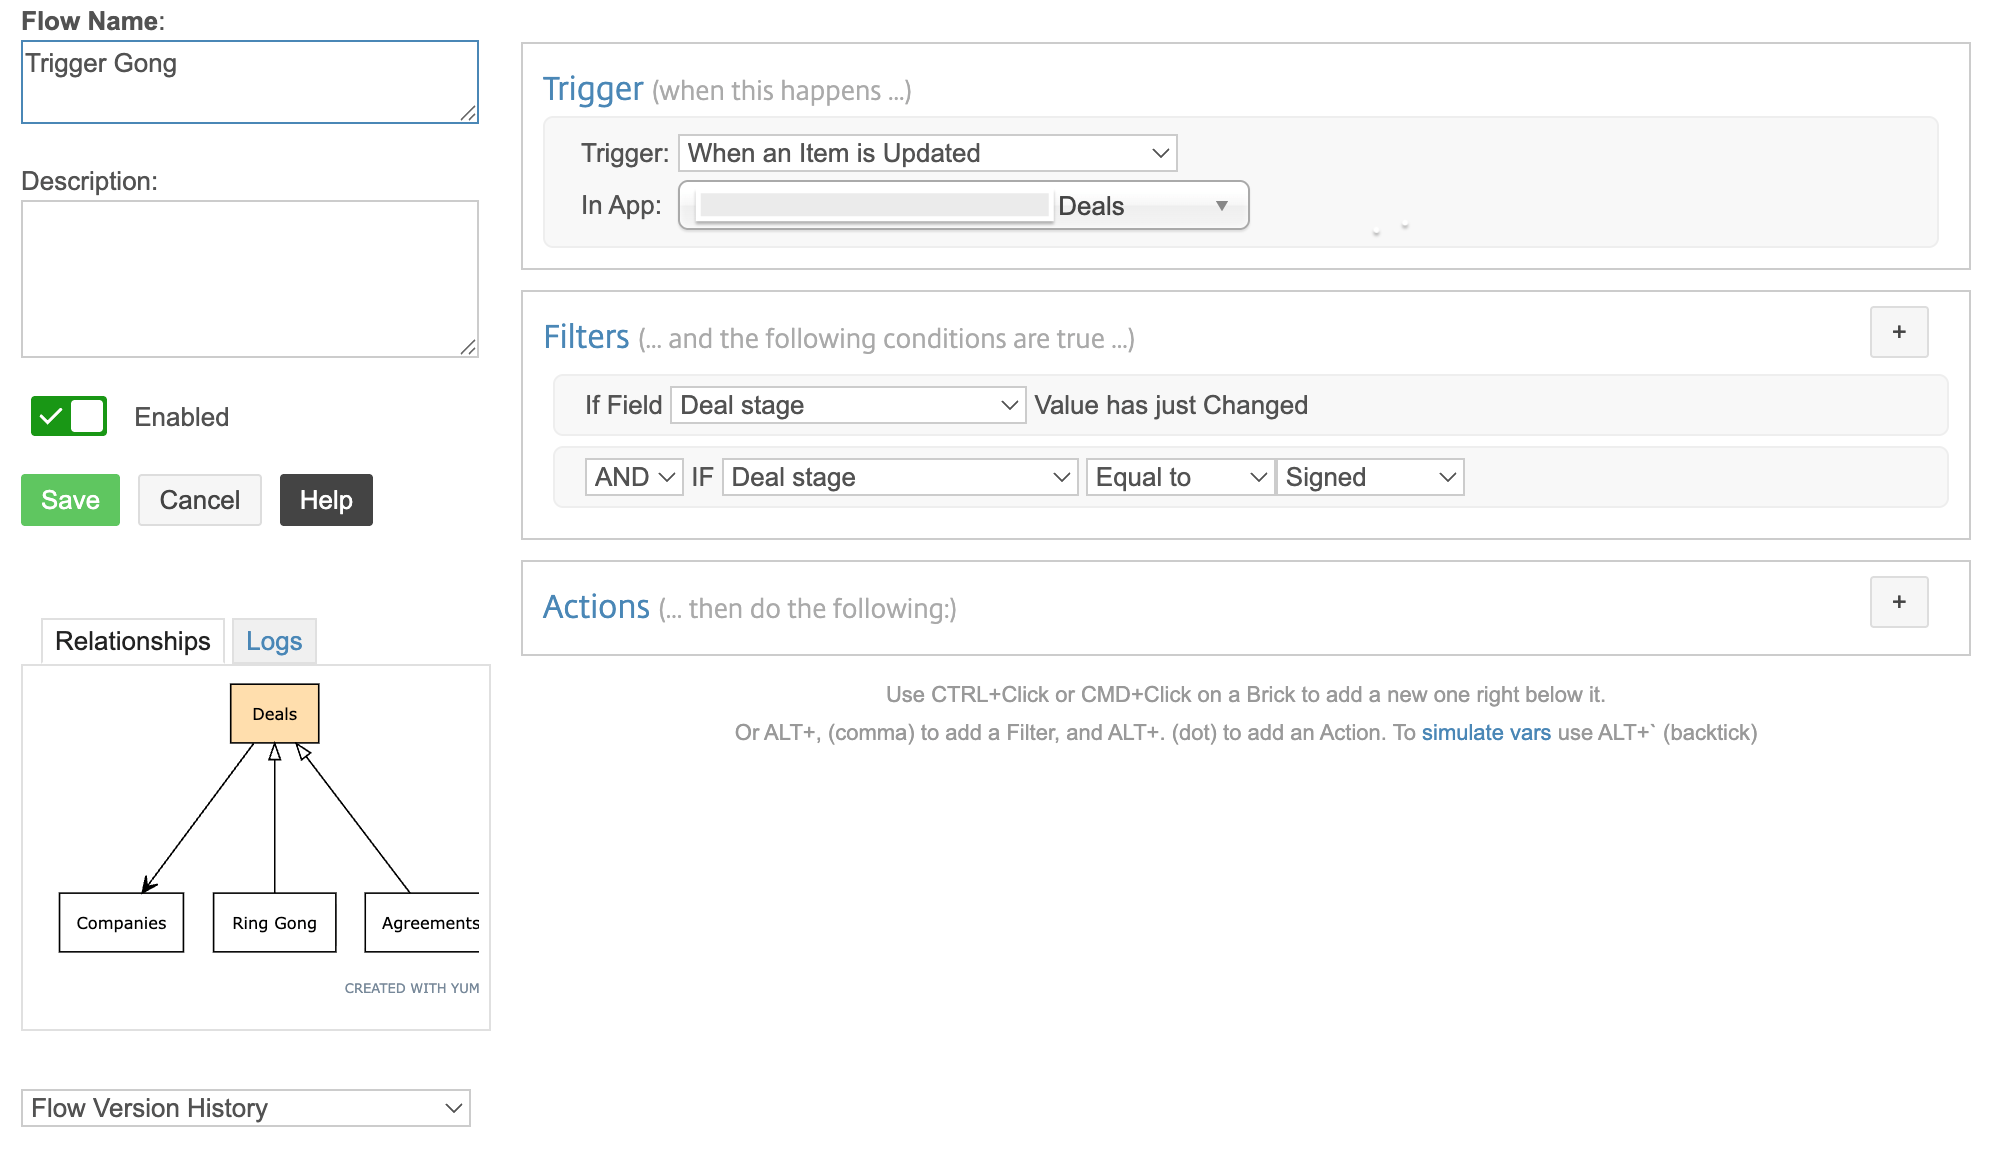Click the Companies box in relationships diagram
Screen dimensions: 2014x1152
click(121, 922)
